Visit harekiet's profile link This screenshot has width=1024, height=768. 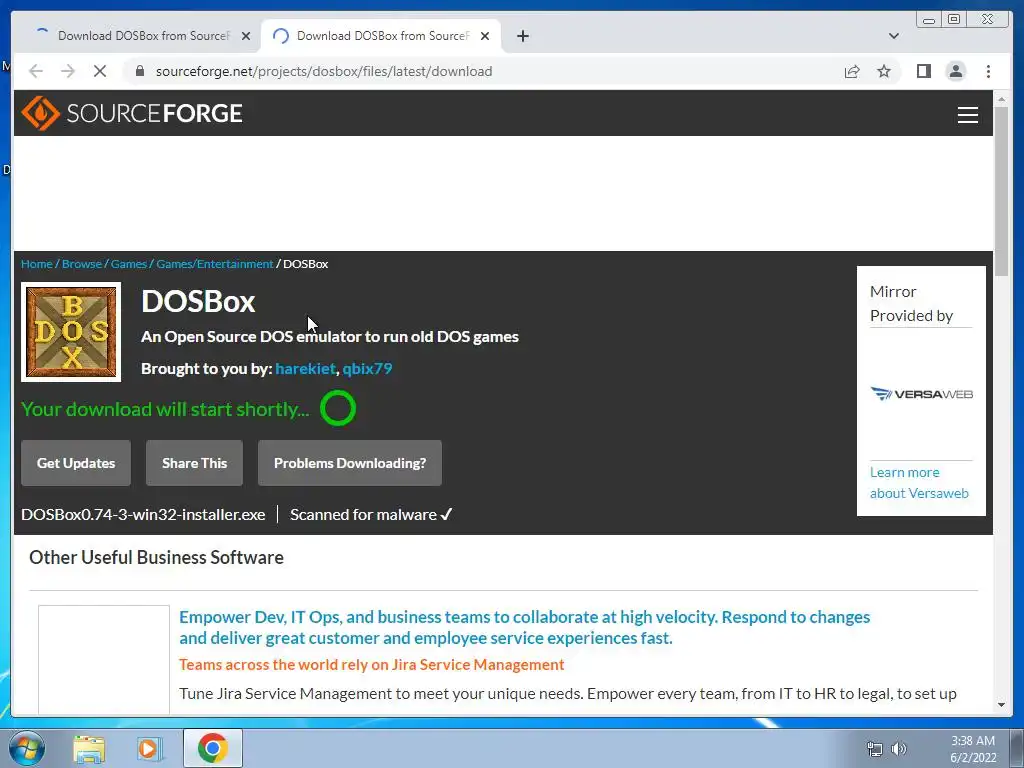click(x=305, y=368)
